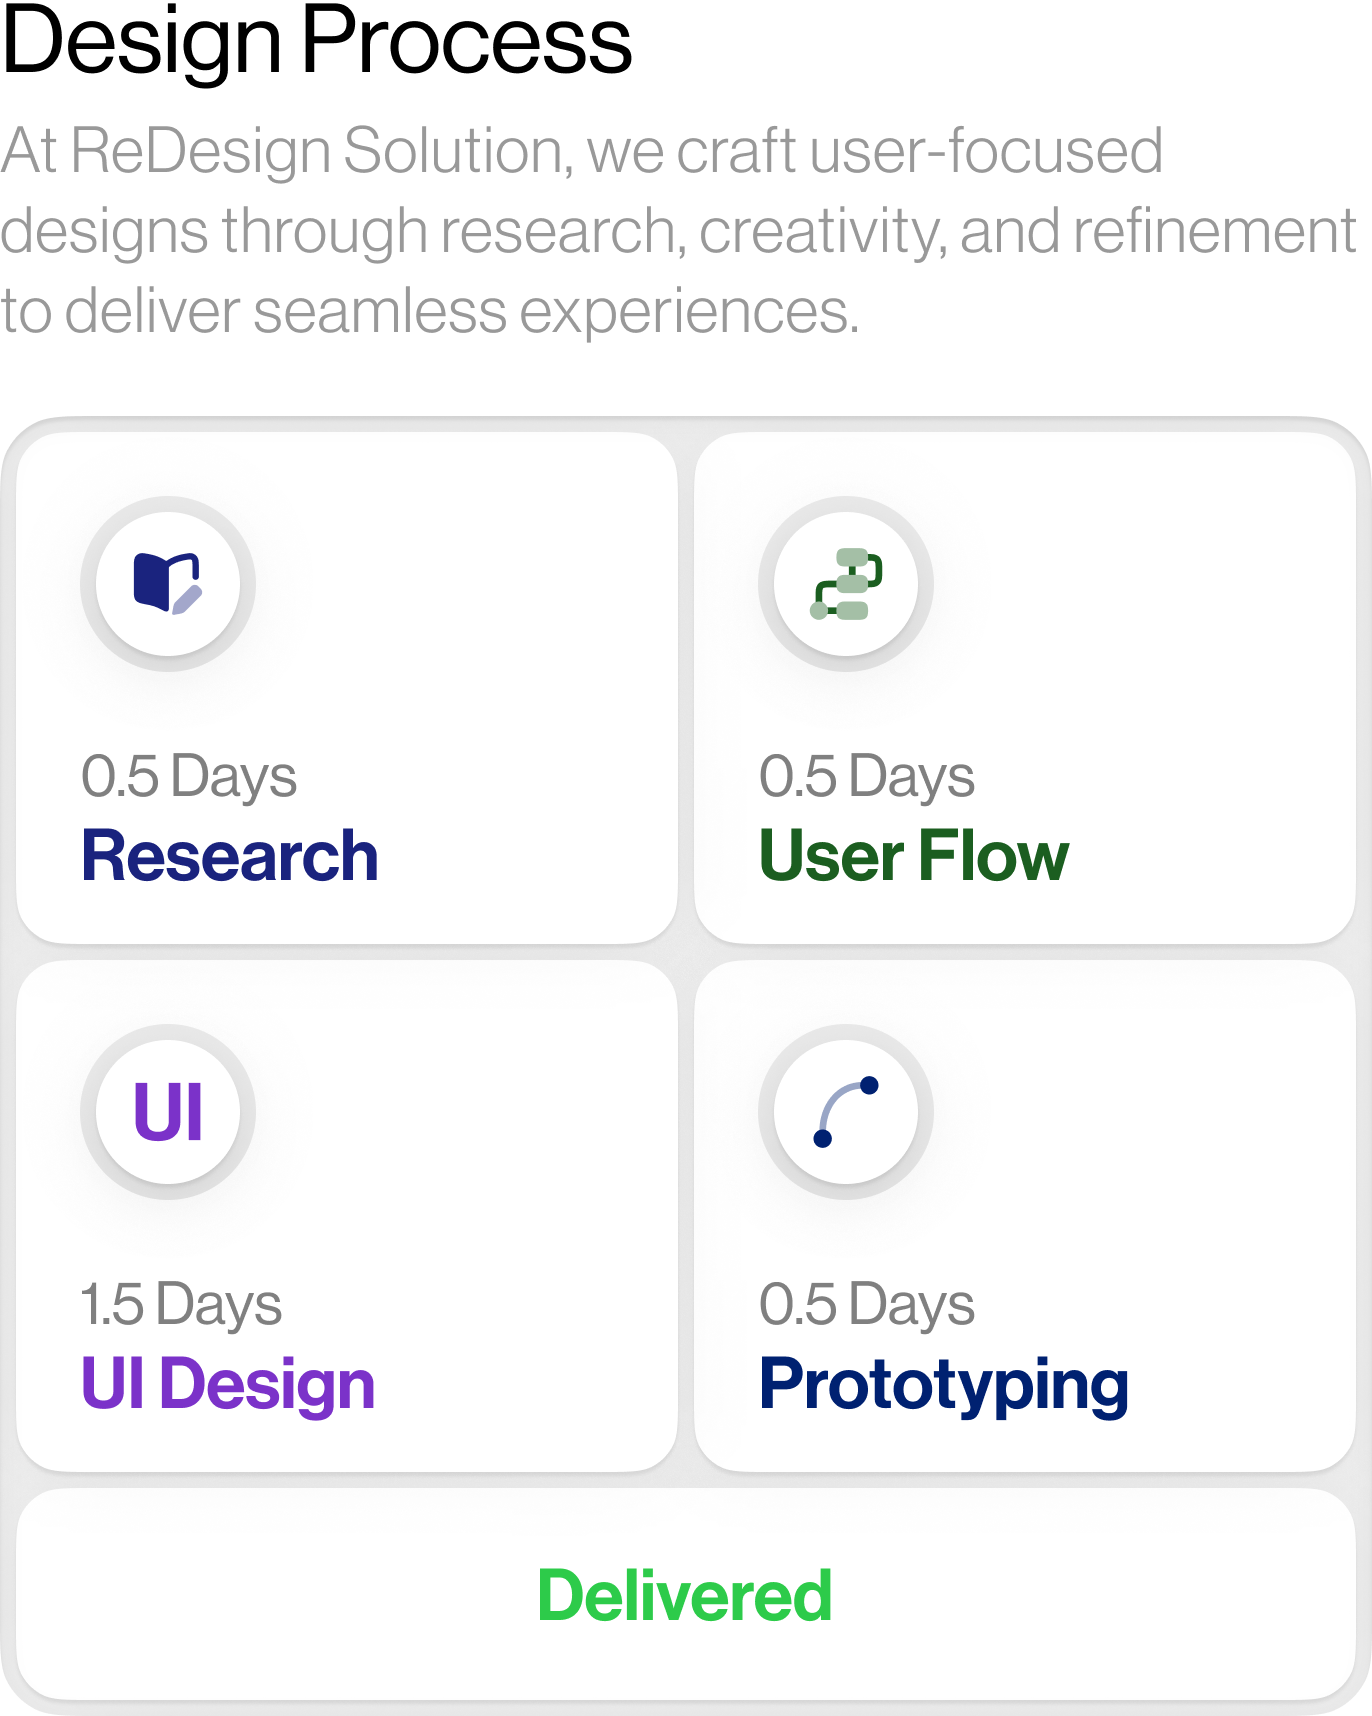Click 0.5 Days label above Prototyping
The image size is (1372, 1716).
(x=867, y=1304)
